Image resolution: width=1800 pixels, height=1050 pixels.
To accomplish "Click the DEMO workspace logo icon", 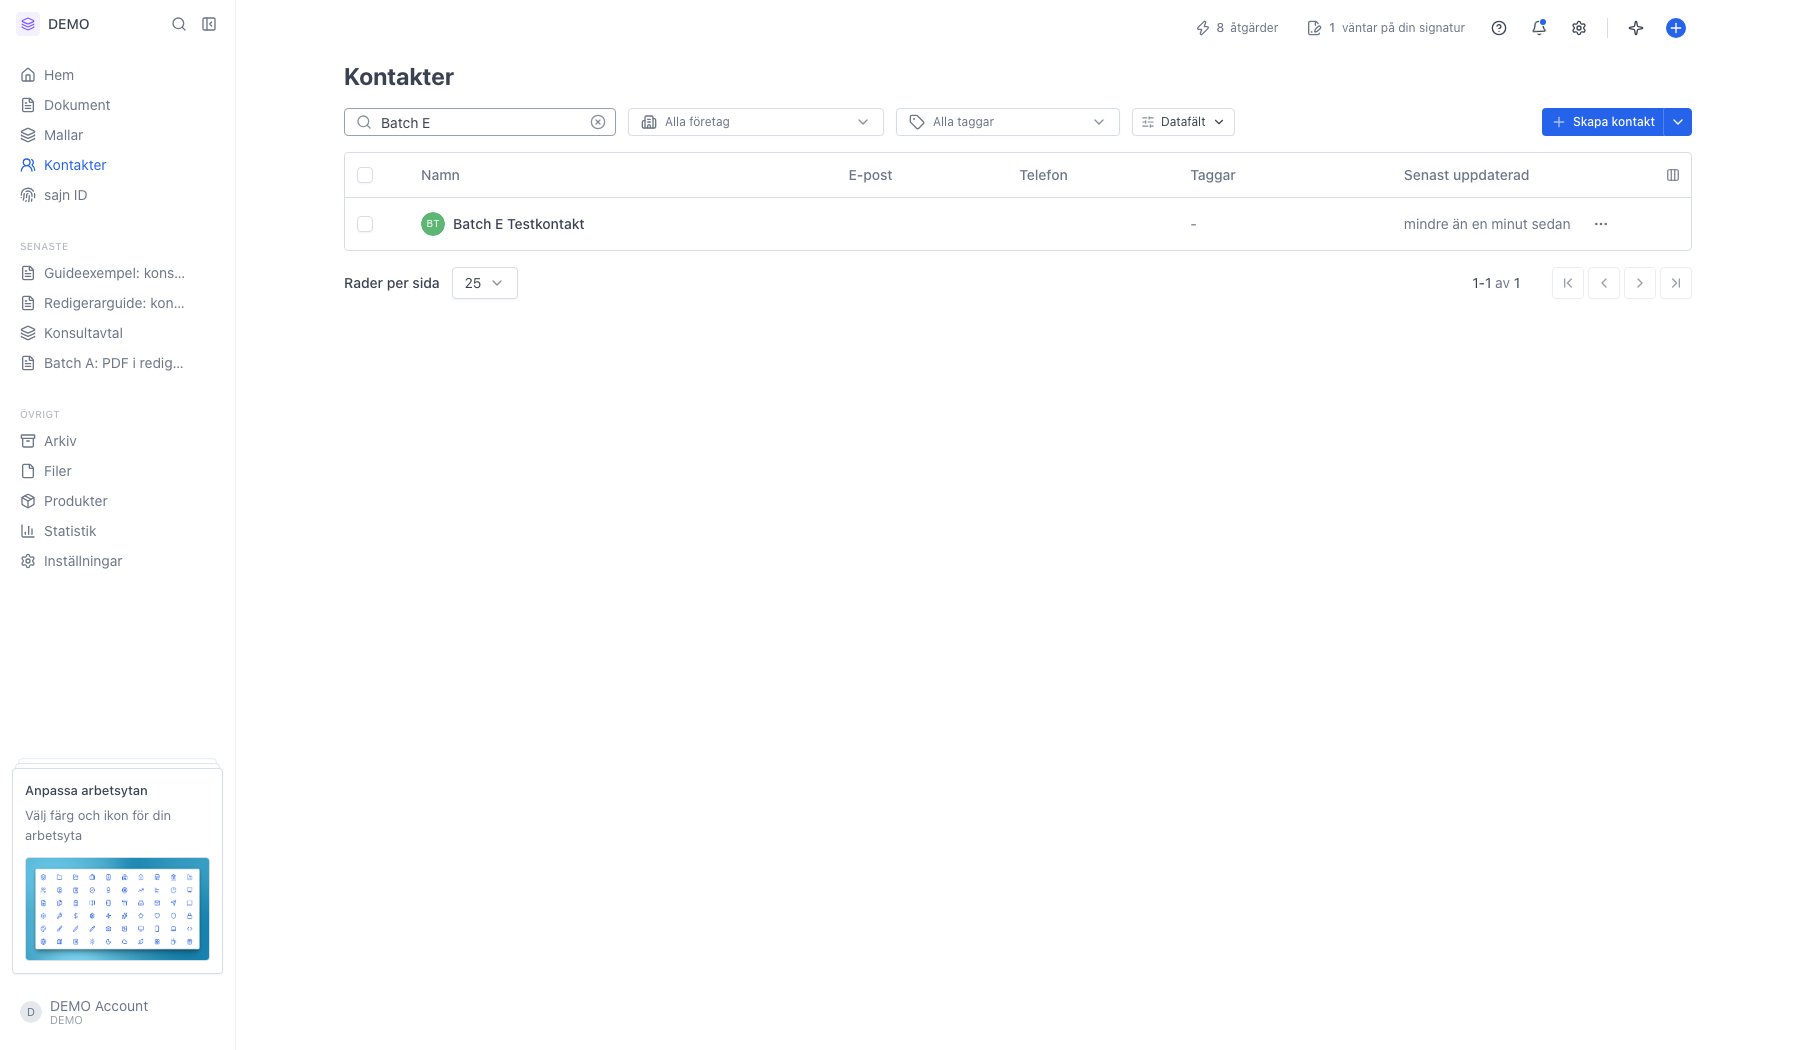I will [28, 24].
